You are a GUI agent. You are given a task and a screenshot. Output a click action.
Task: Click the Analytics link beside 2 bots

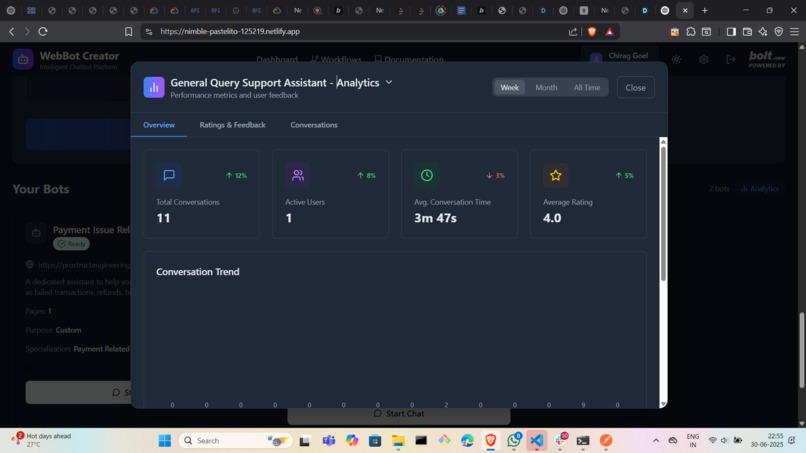pos(760,189)
